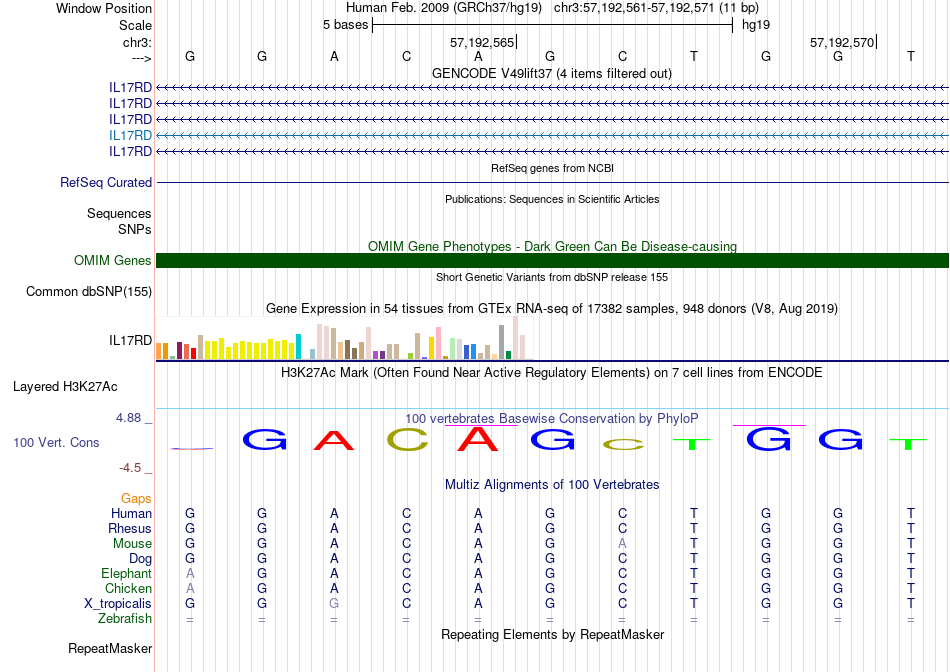Click the 'RefSeq genes from NCBI' track title

coord(552,168)
